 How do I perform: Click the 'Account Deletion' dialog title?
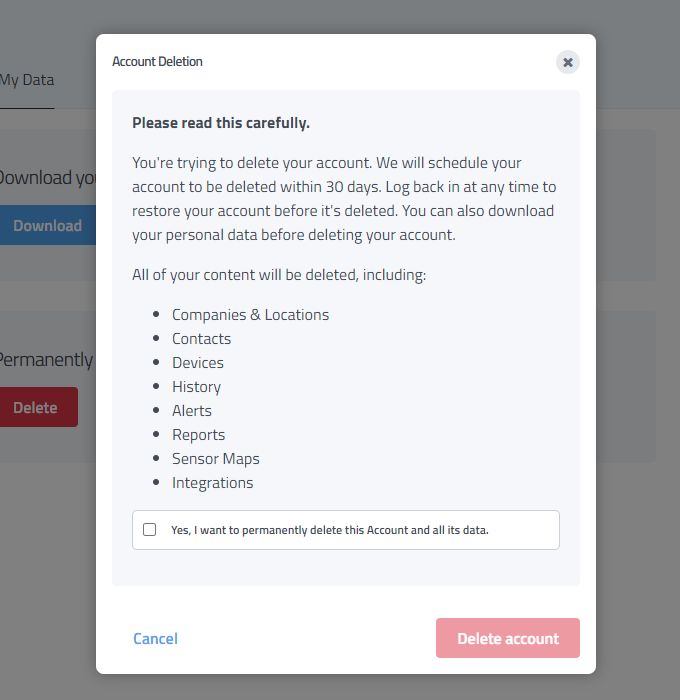click(157, 62)
